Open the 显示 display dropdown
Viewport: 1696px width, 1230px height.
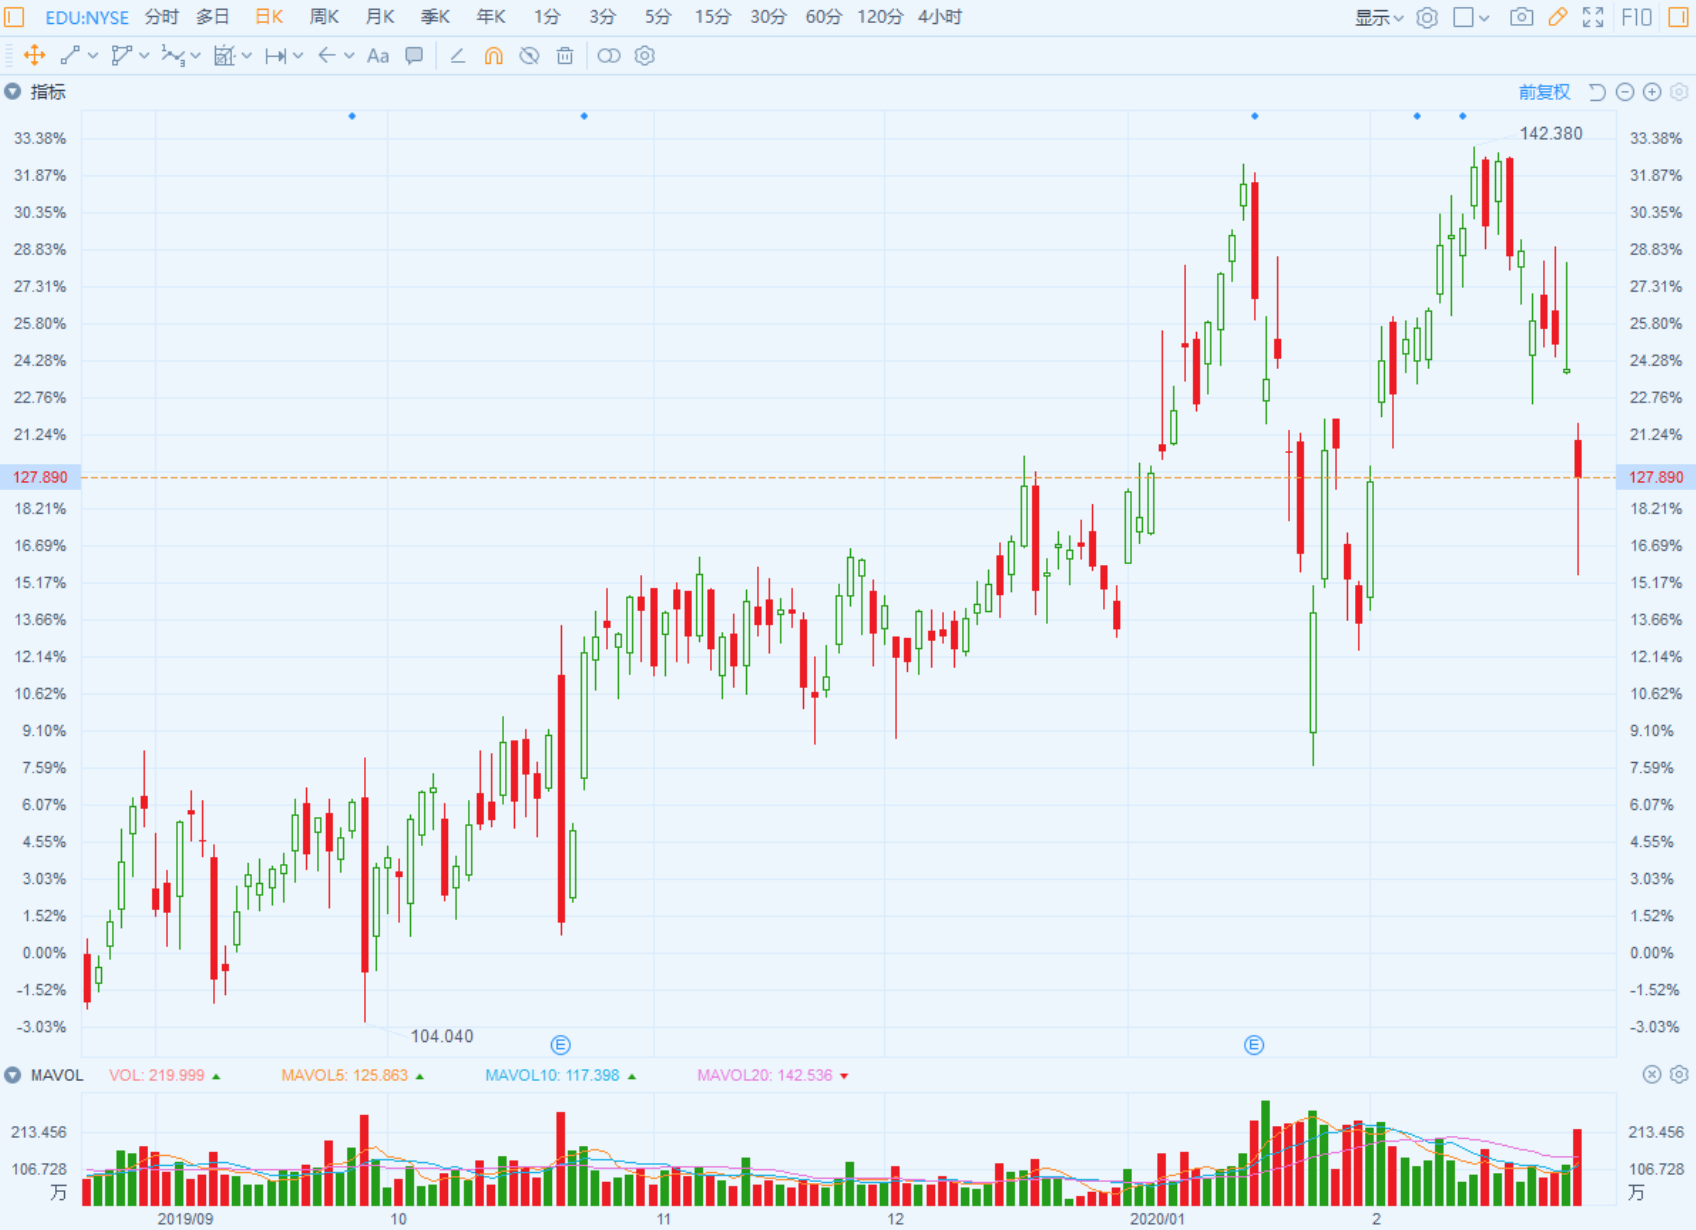1378,17
